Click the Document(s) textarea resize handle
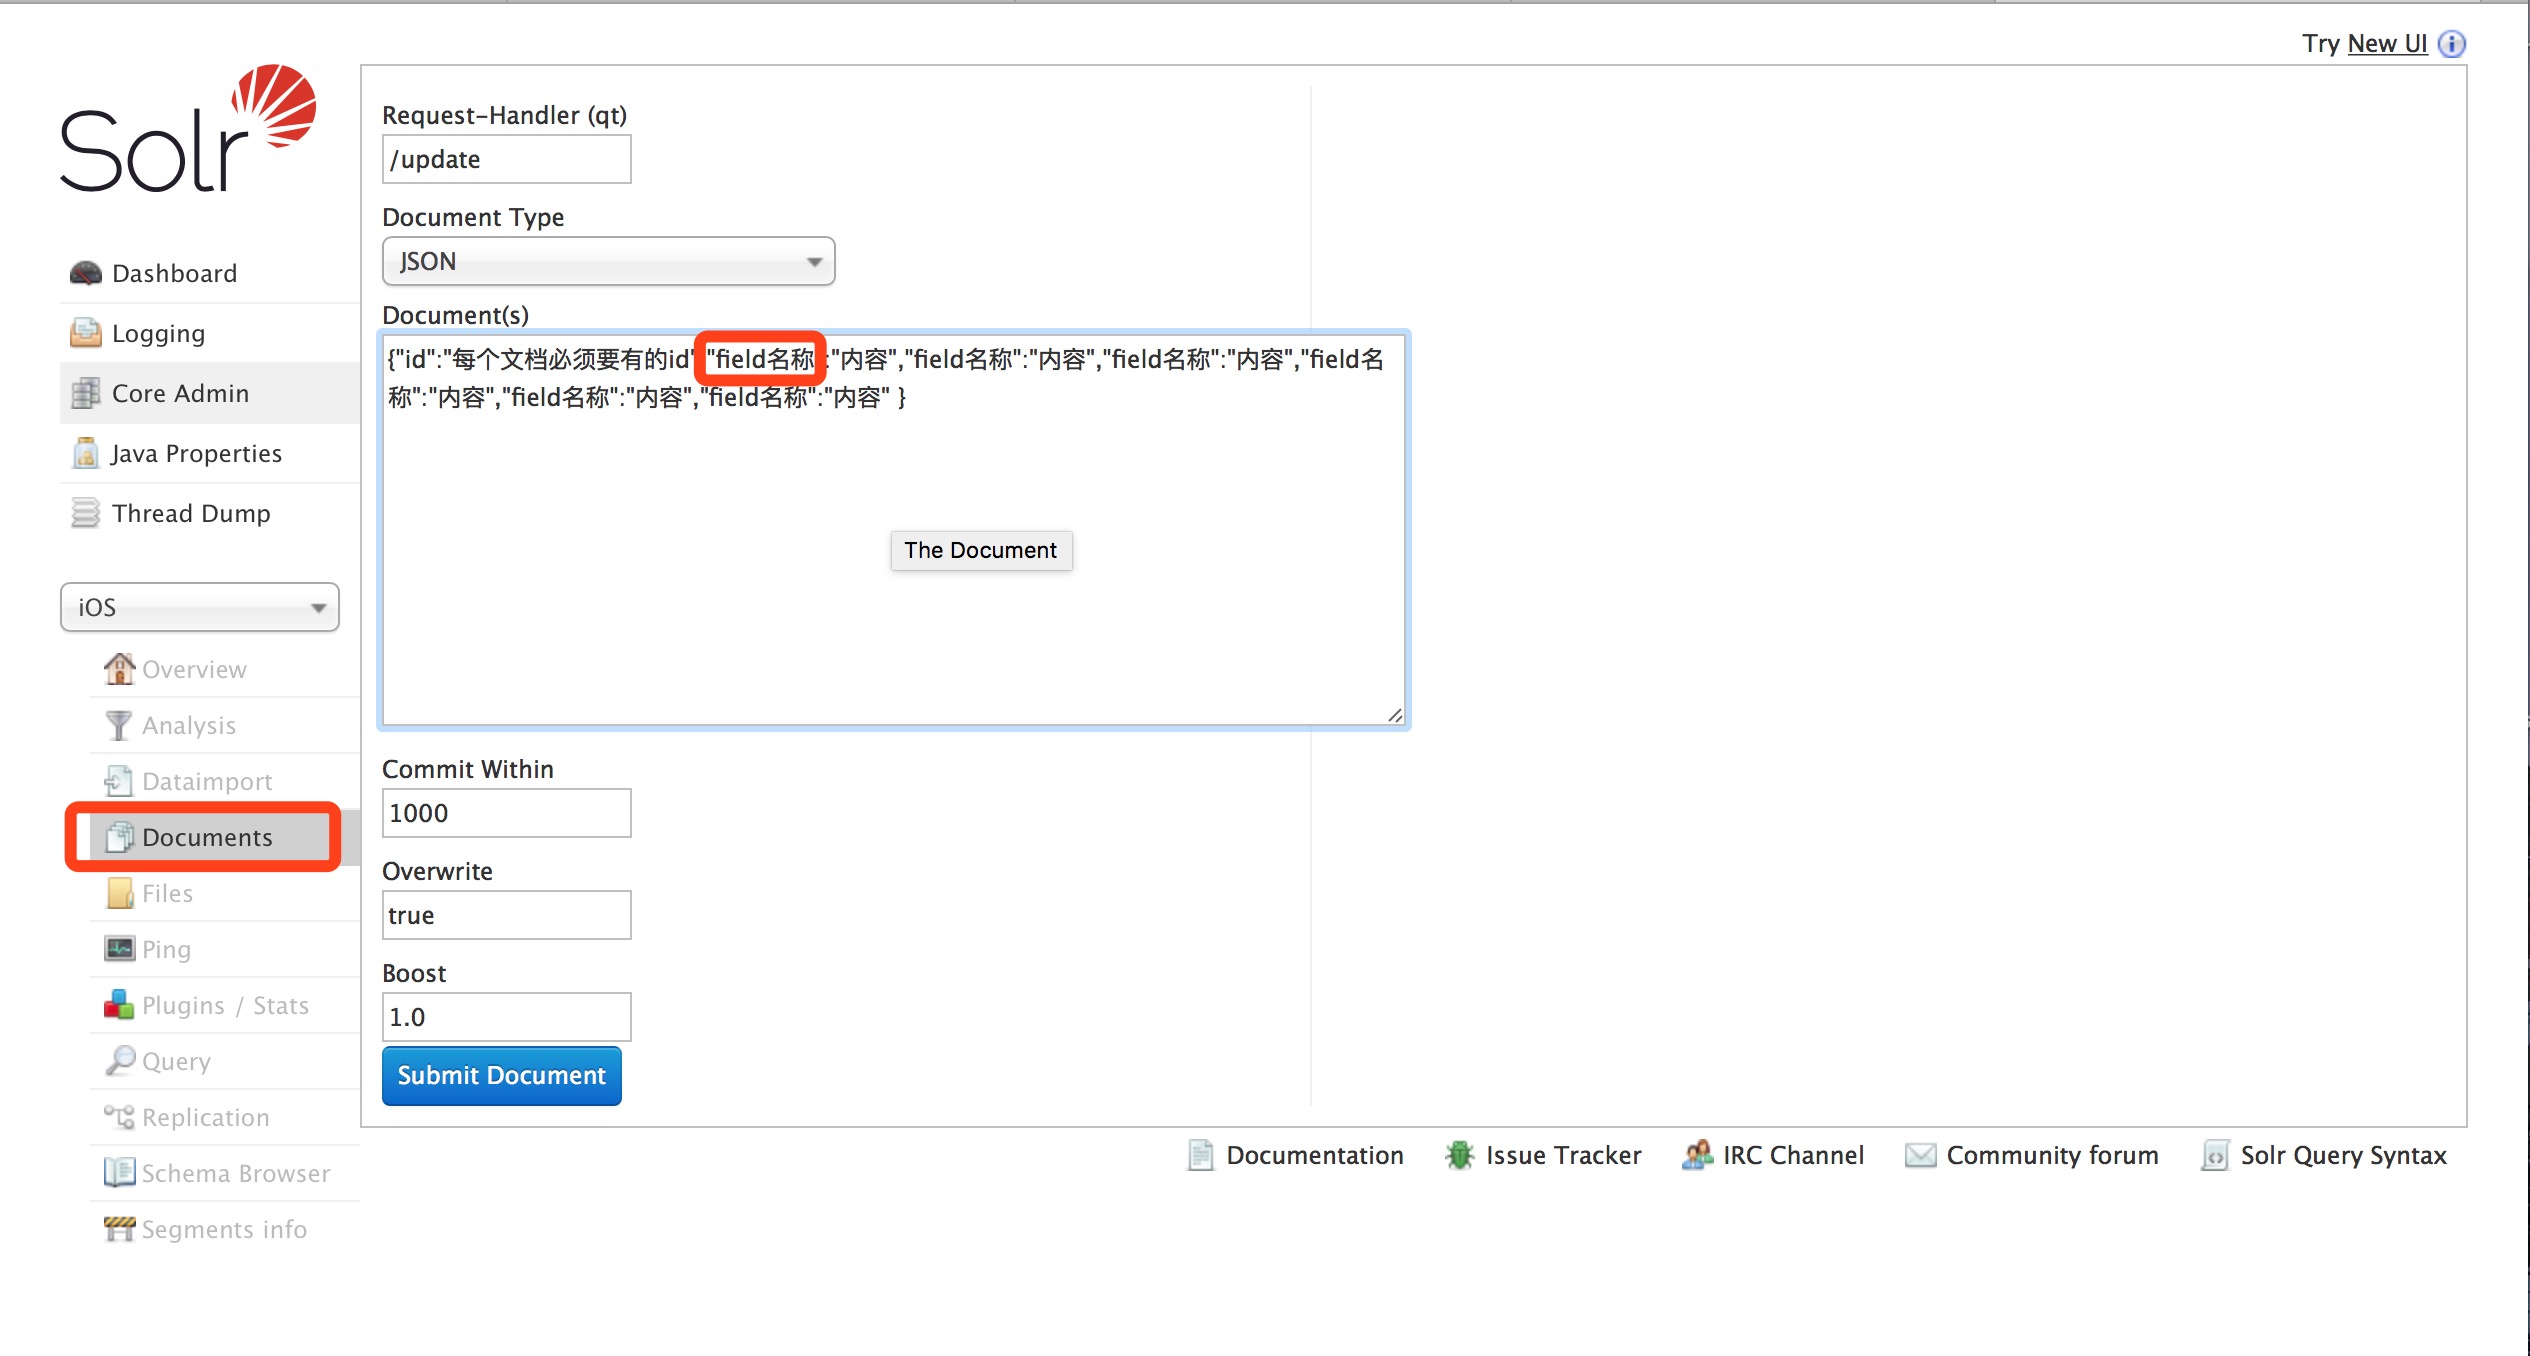This screenshot has width=2530, height=1356. [1395, 714]
